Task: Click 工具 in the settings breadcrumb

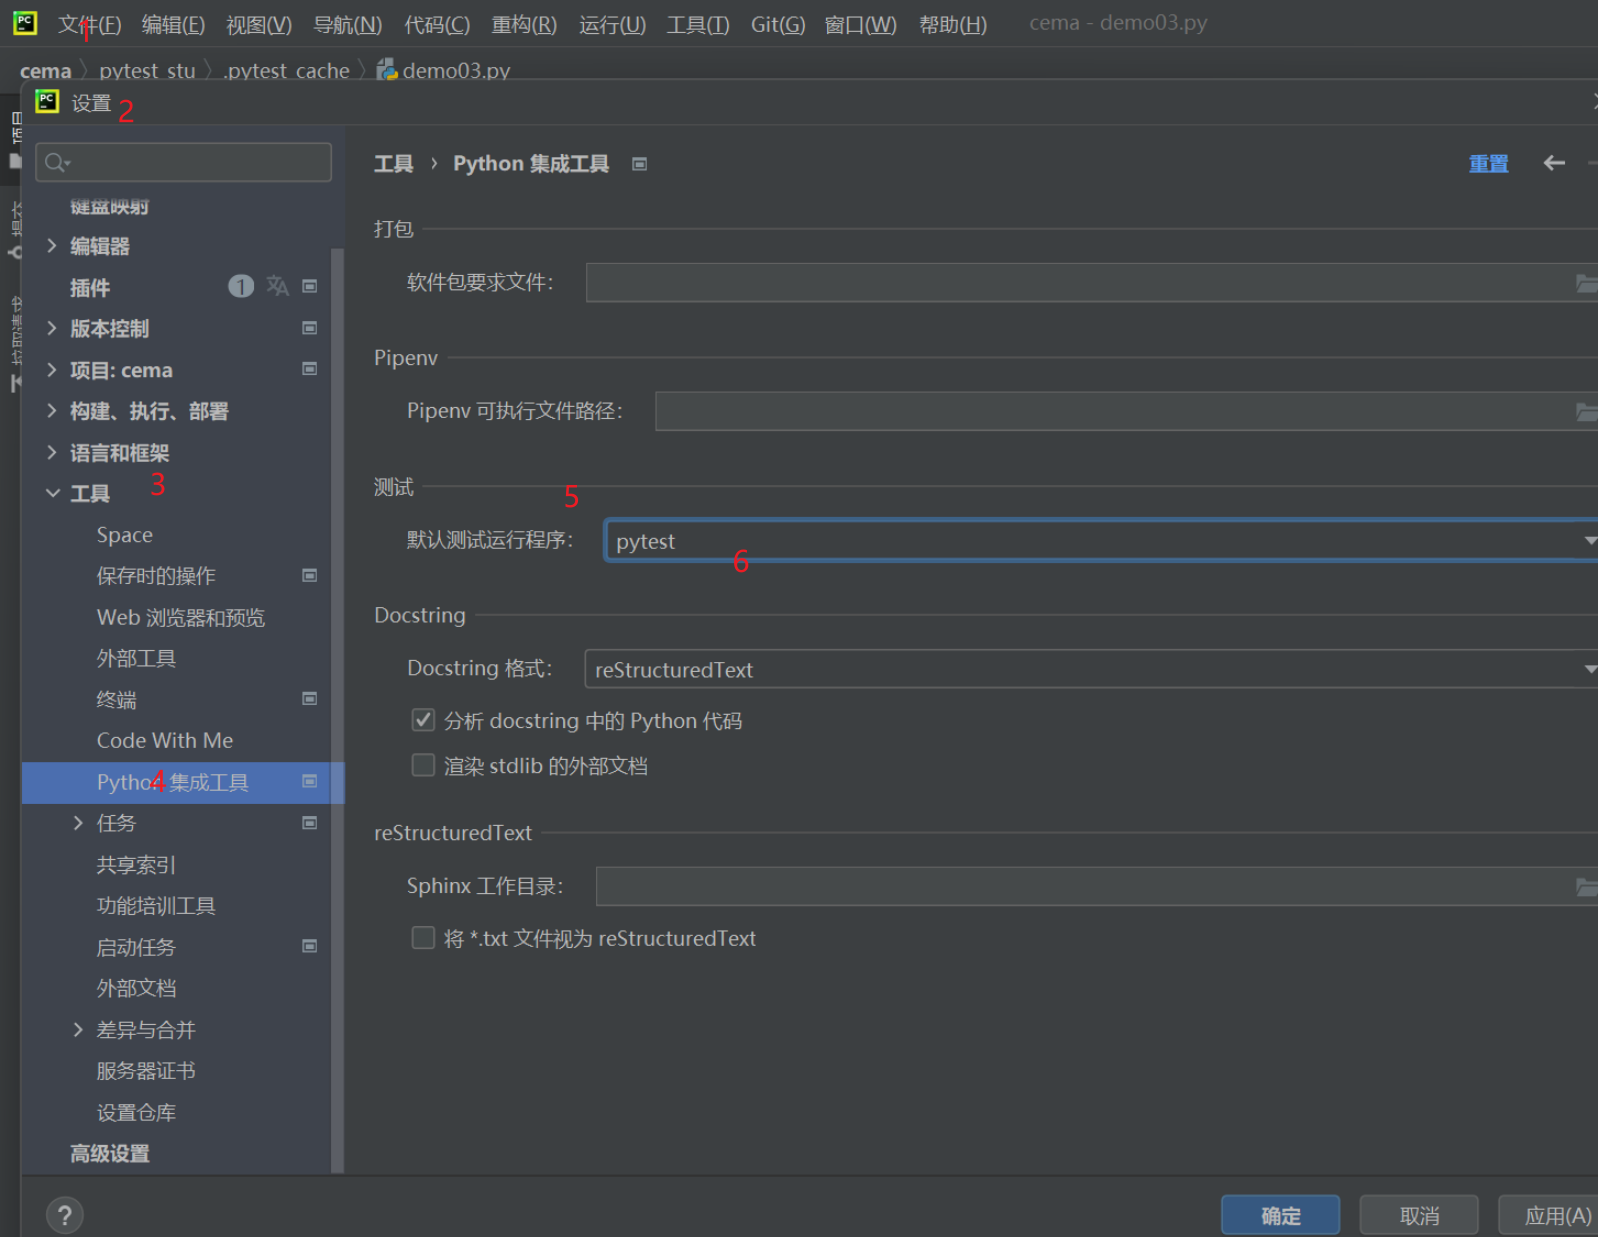Action: pos(394,163)
